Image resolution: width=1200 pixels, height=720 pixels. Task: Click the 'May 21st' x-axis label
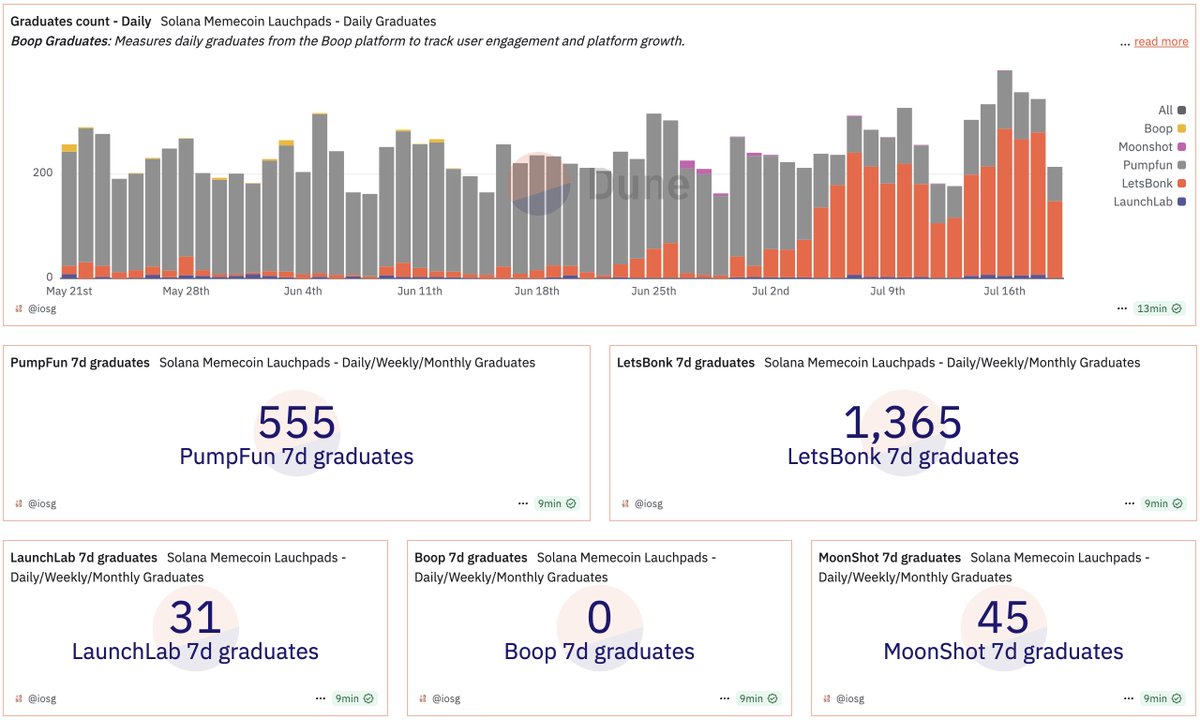pyautogui.click(x=69, y=291)
